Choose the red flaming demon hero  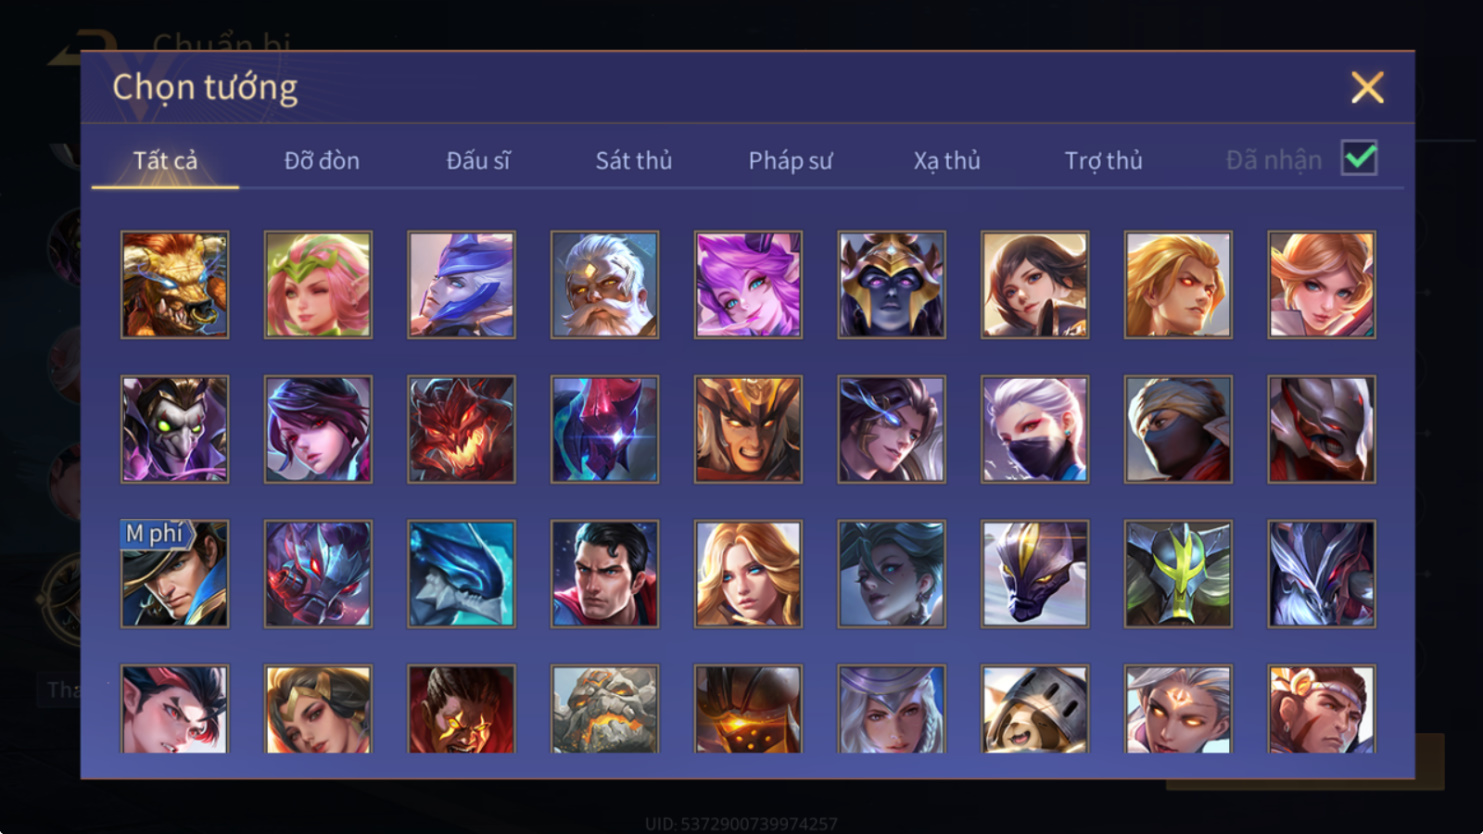click(461, 429)
